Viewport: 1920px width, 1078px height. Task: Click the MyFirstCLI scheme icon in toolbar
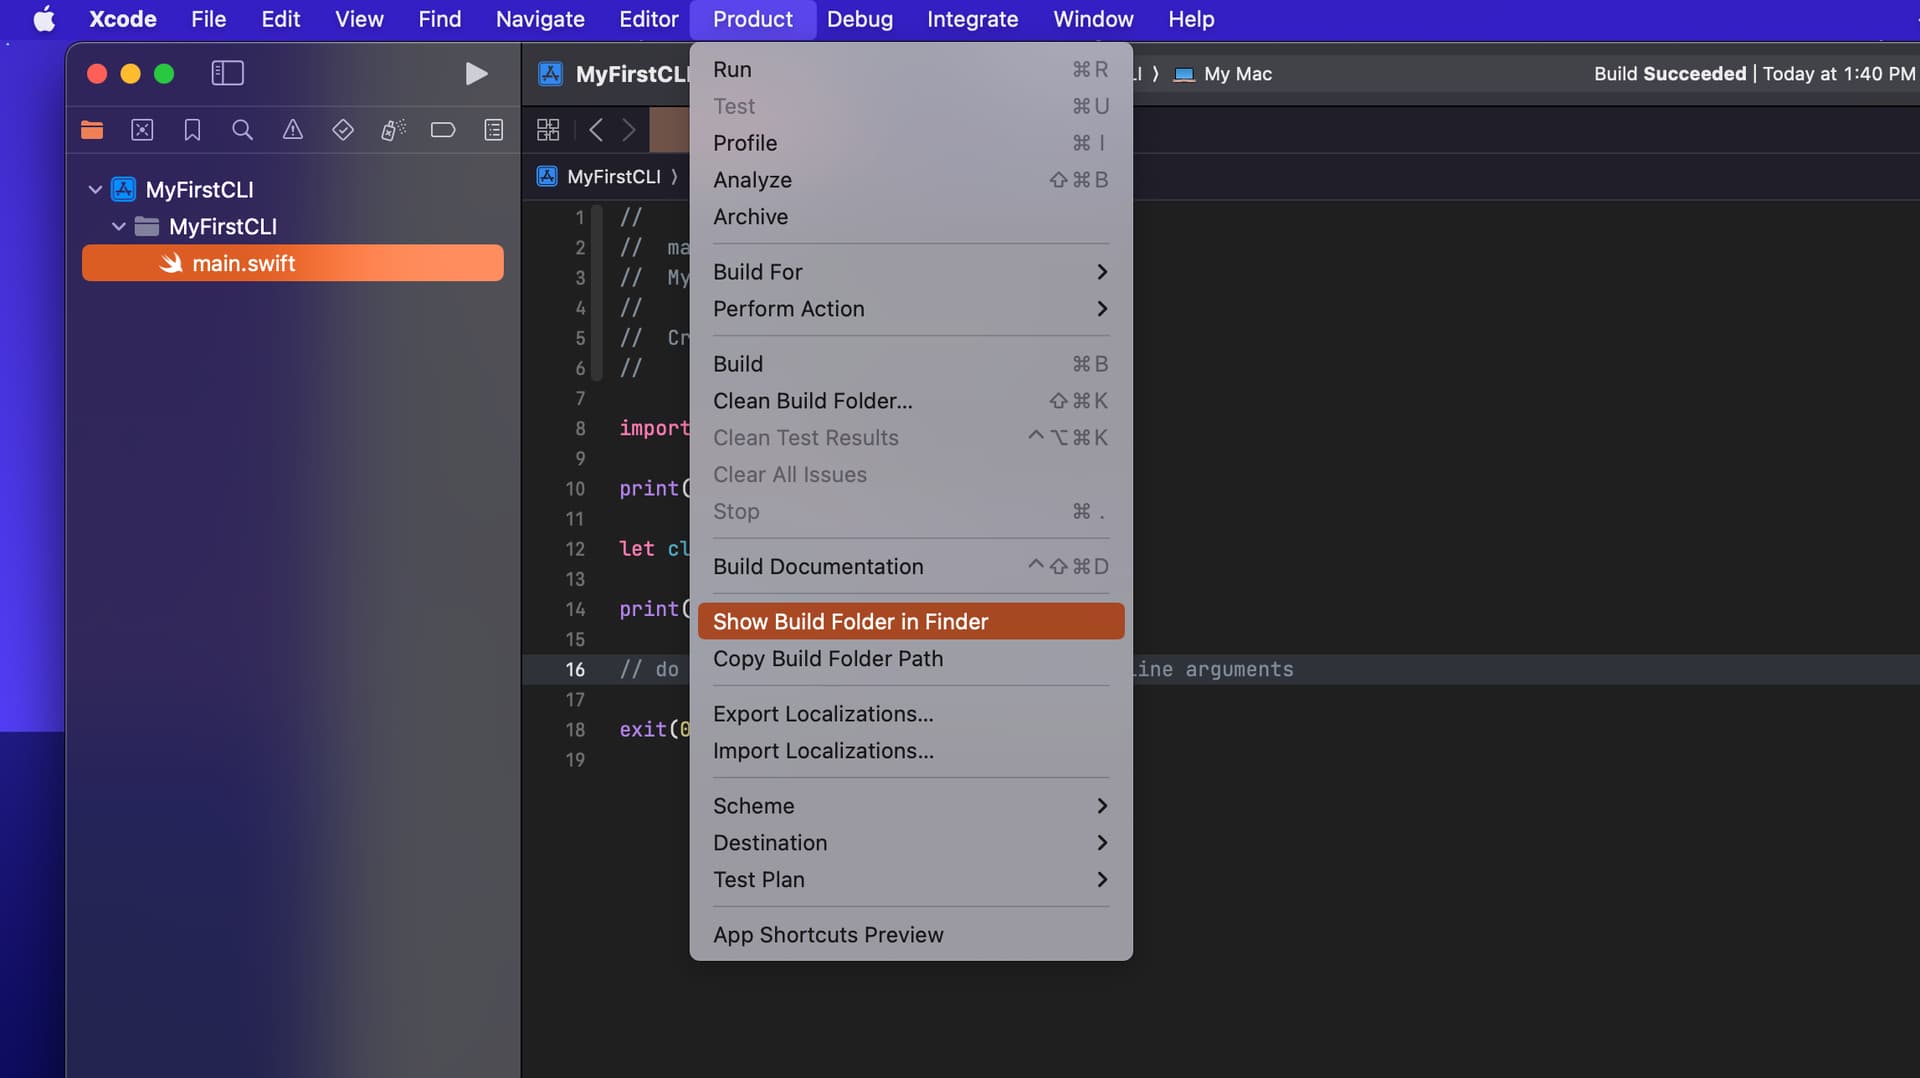(x=550, y=74)
